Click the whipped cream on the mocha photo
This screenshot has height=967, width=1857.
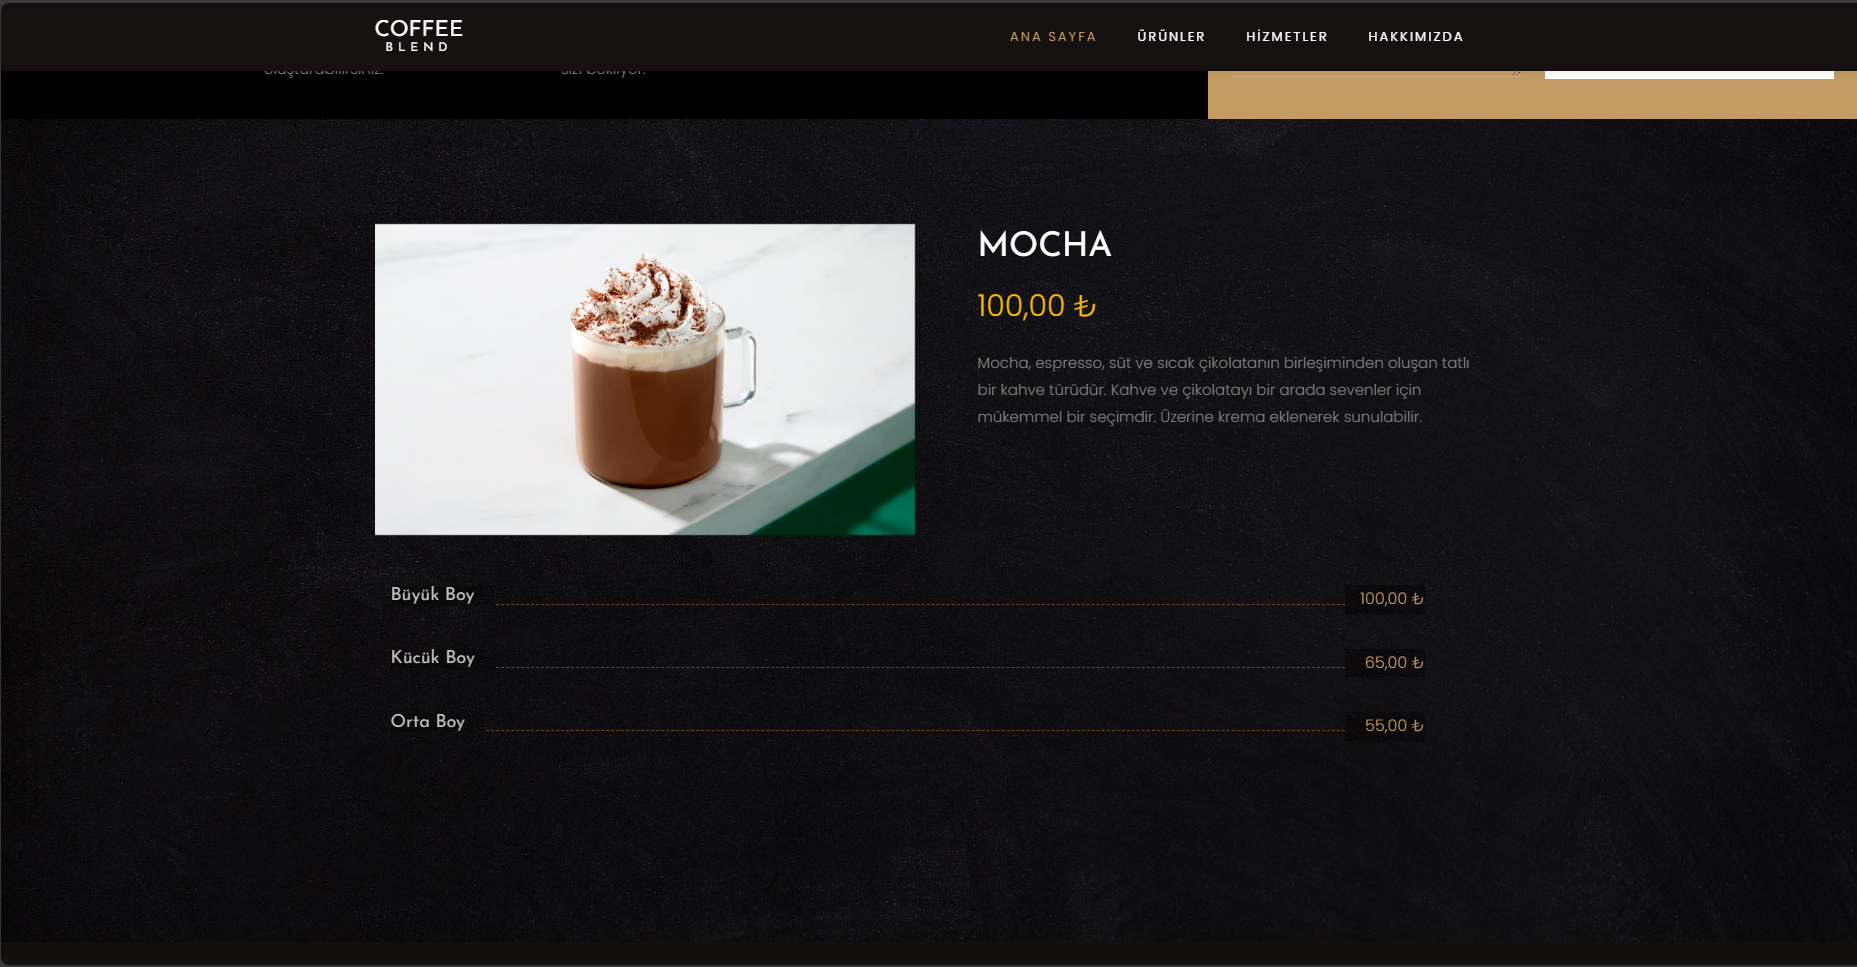(x=642, y=302)
